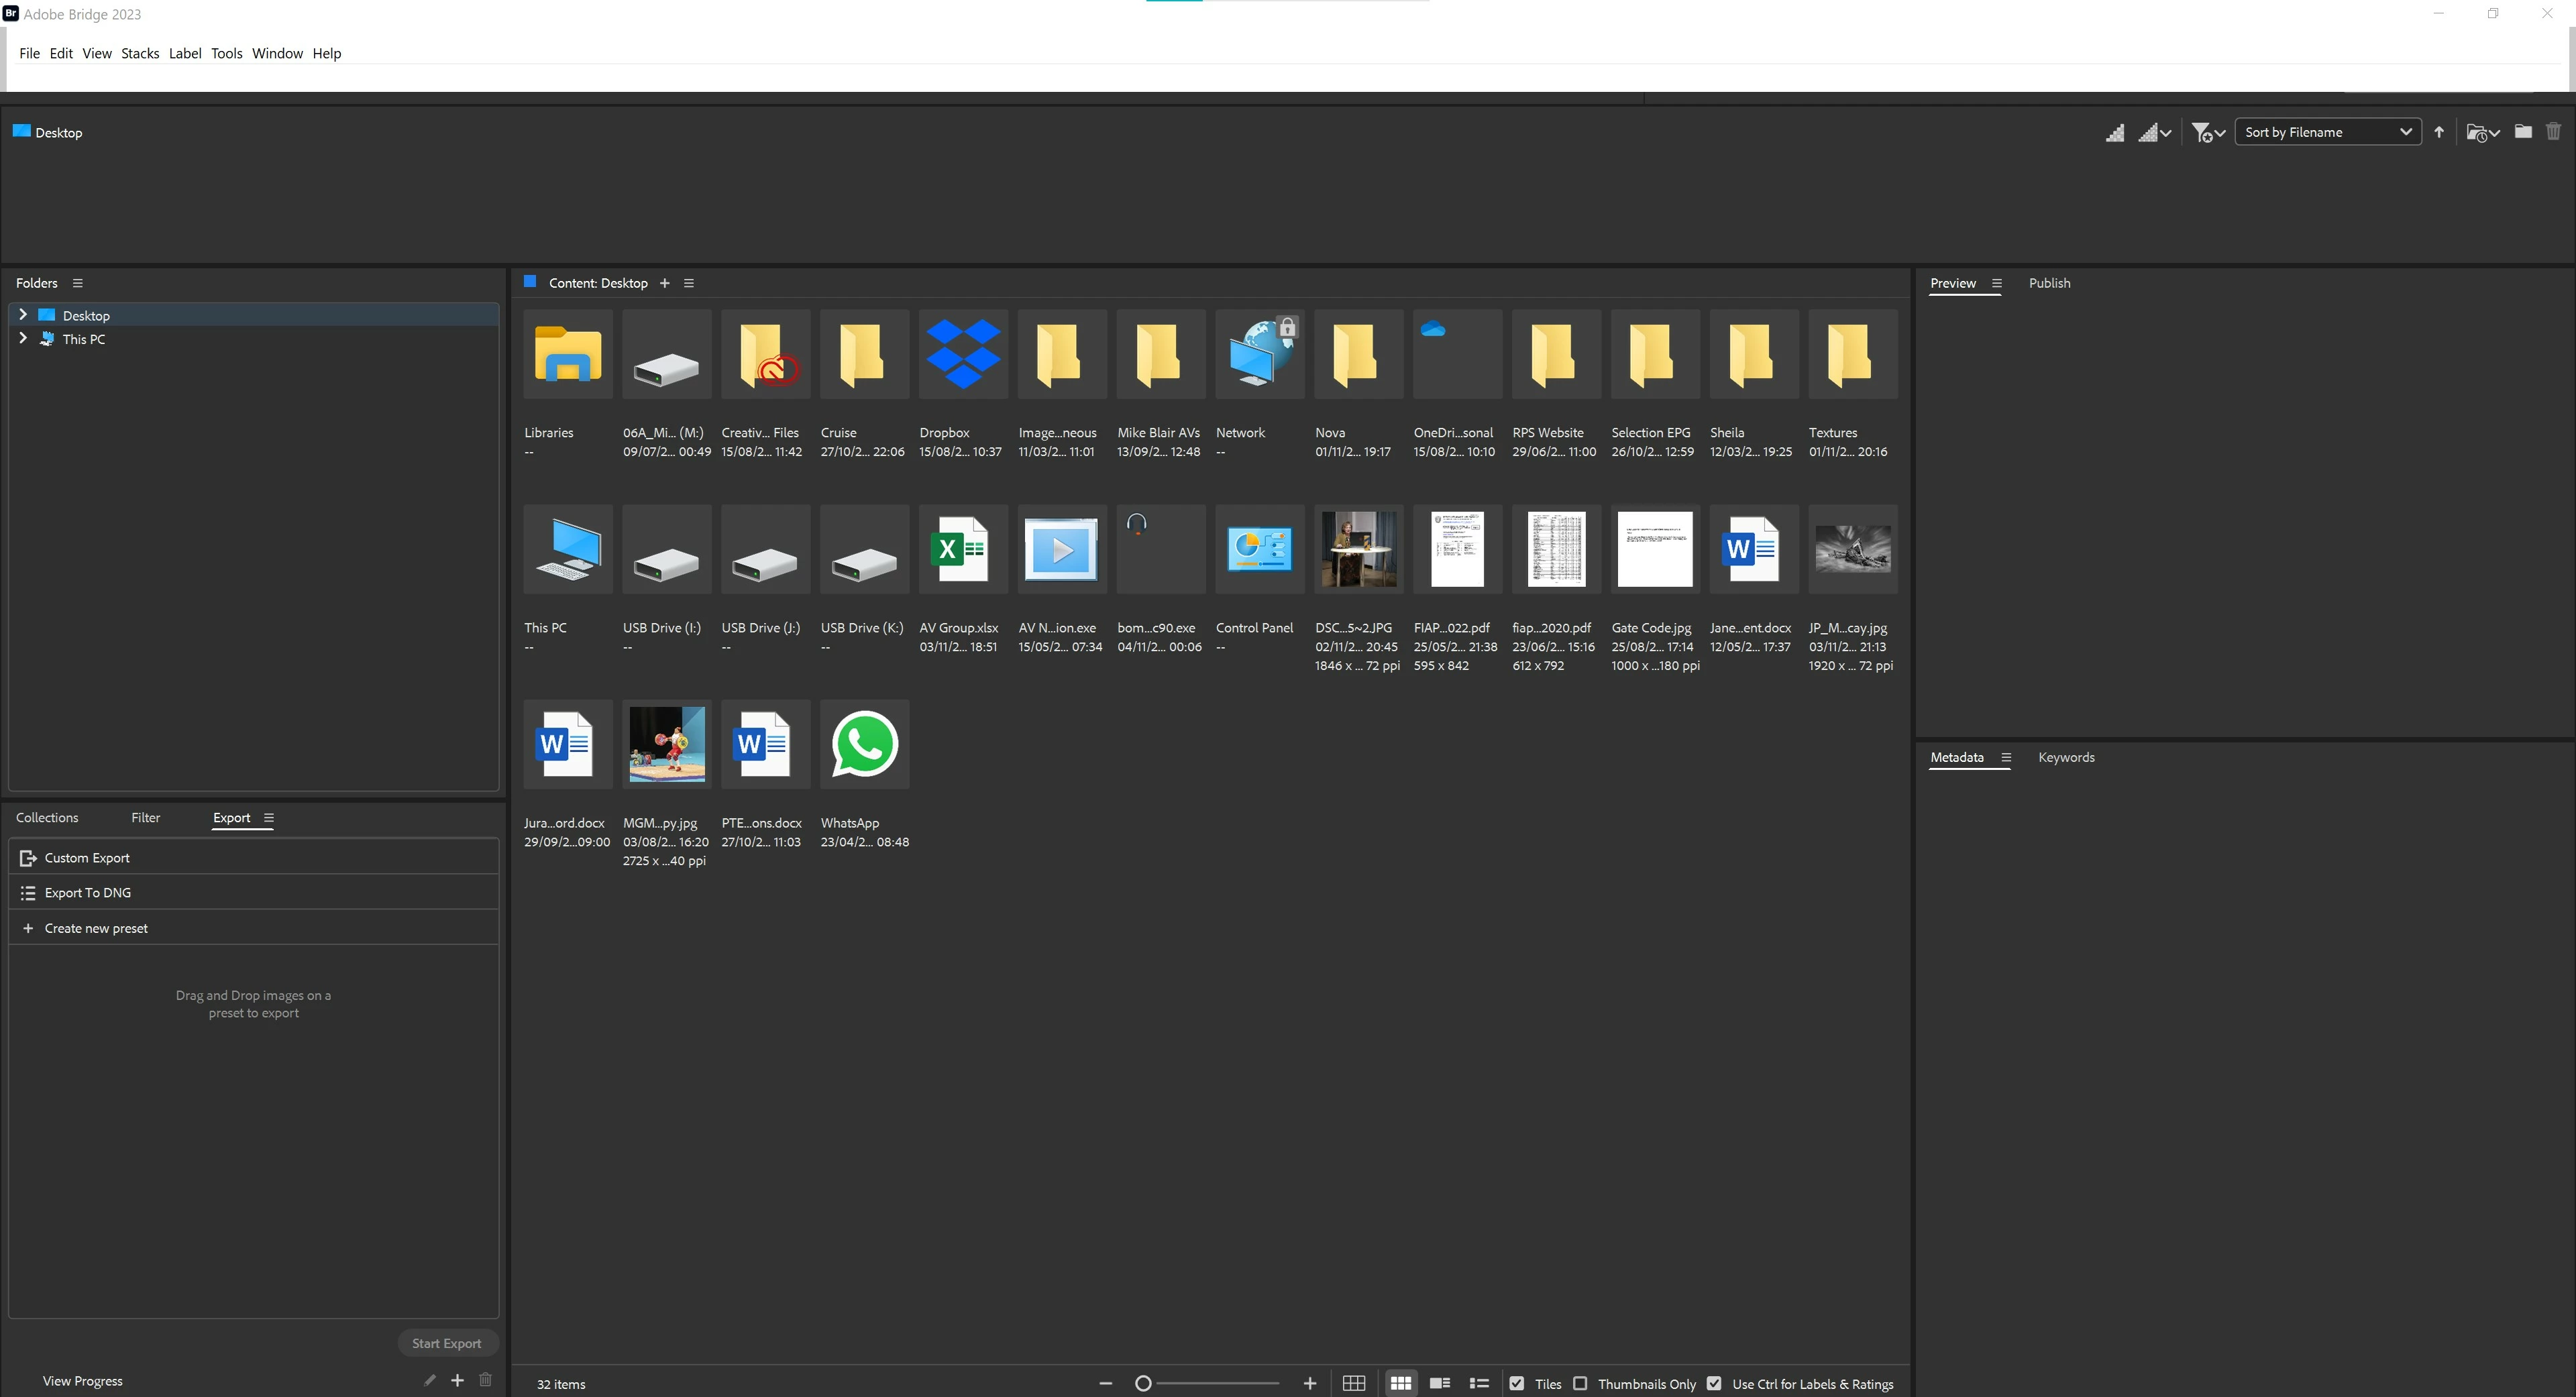Click View Progress link

coord(82,1380)
